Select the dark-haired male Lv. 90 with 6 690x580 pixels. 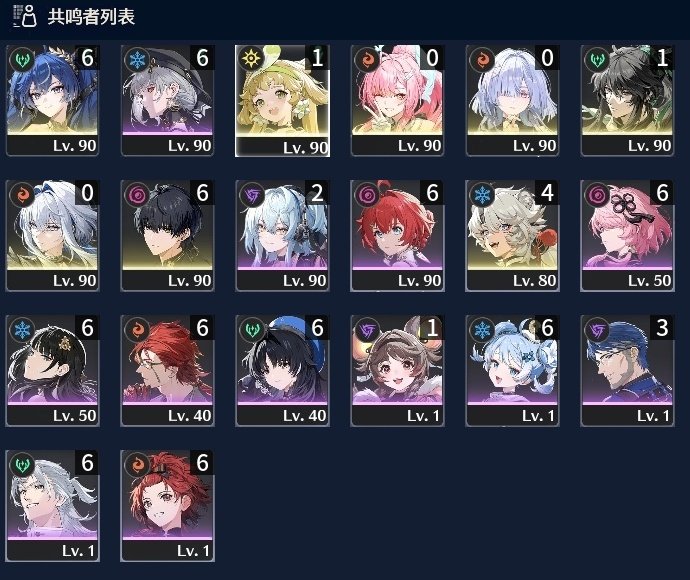click(168, 235)
